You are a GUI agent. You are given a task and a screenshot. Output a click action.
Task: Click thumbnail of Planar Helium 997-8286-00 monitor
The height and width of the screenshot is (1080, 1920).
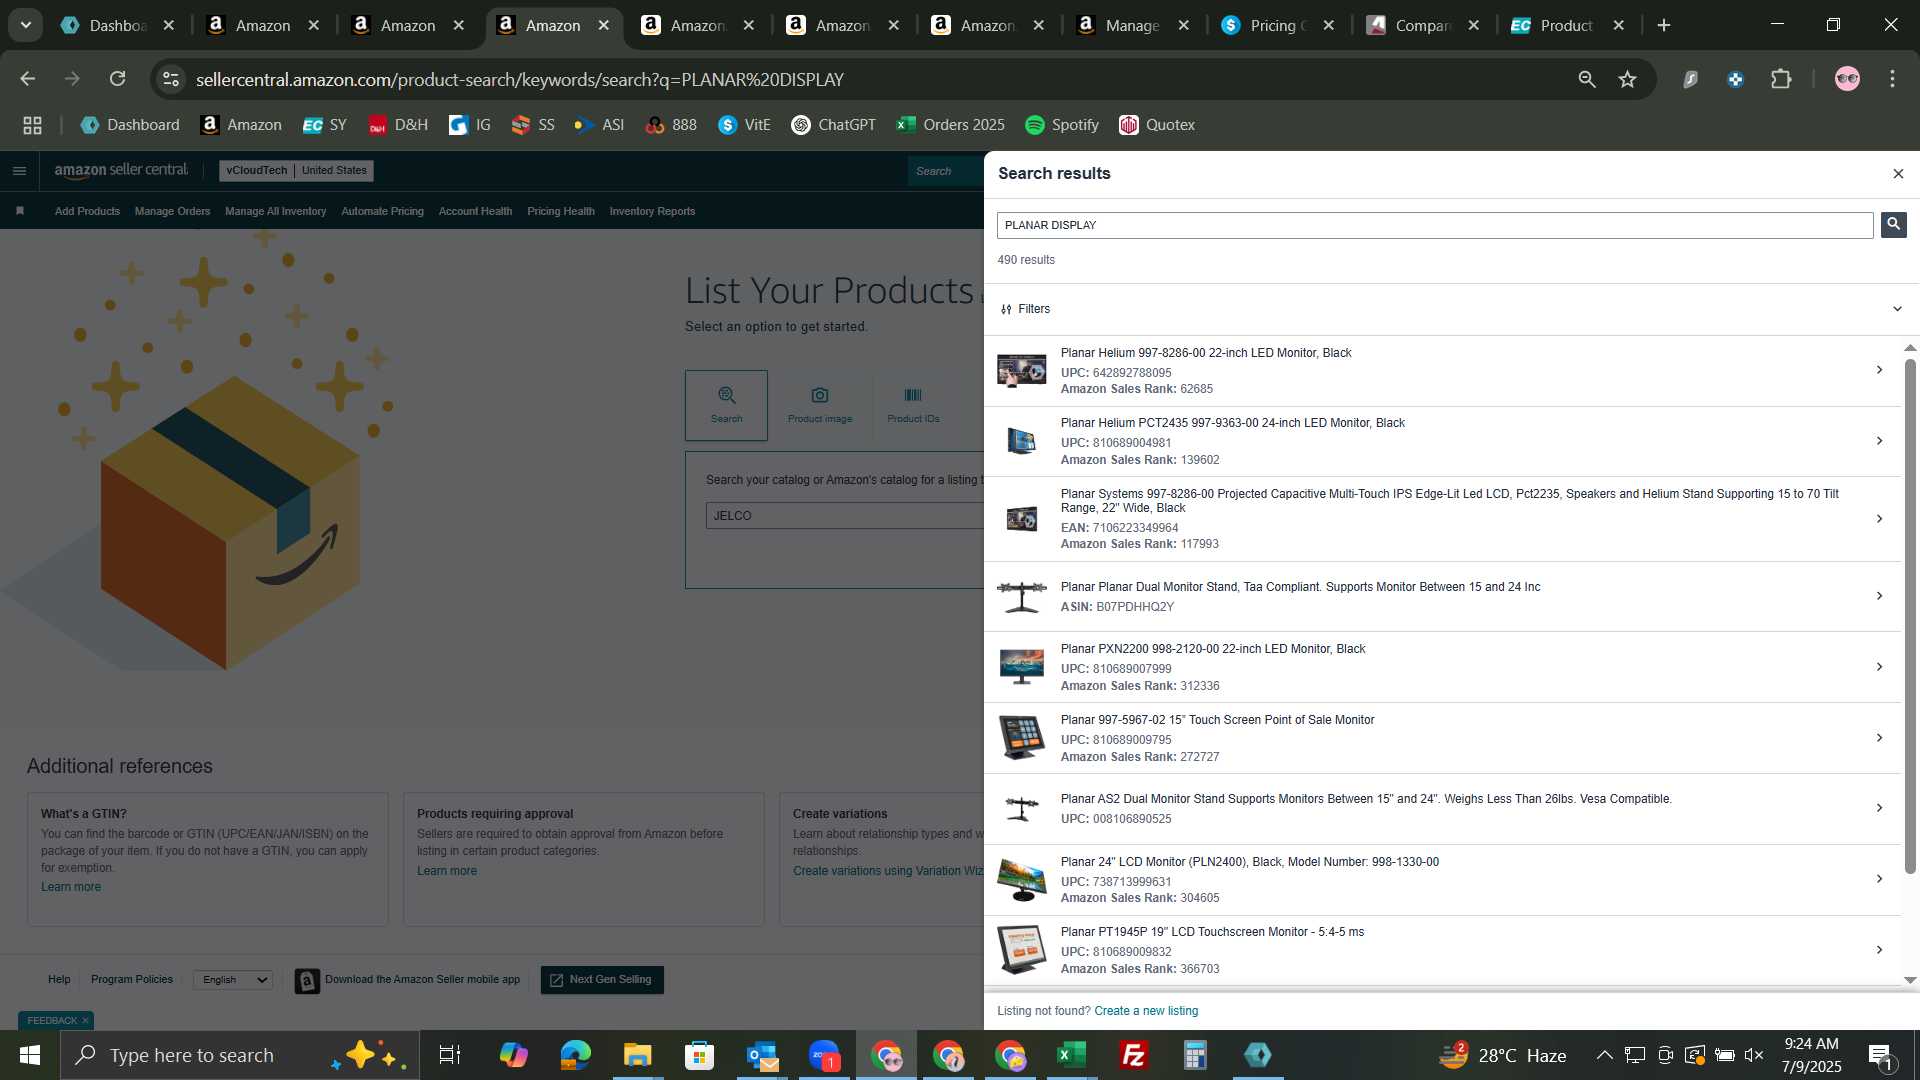1021,370
